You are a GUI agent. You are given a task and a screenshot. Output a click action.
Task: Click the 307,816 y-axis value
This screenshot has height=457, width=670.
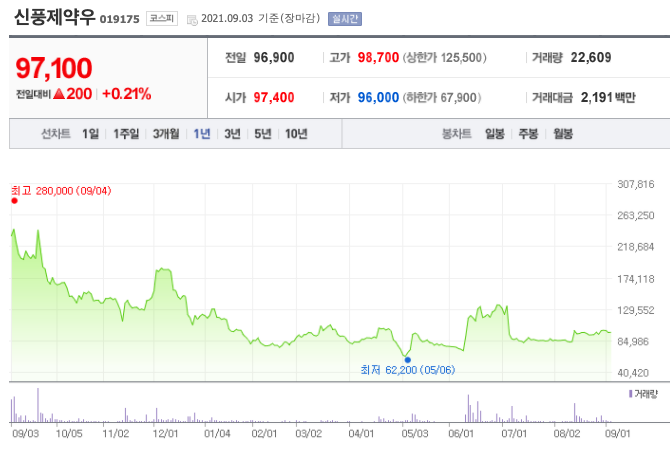(636, 185)
